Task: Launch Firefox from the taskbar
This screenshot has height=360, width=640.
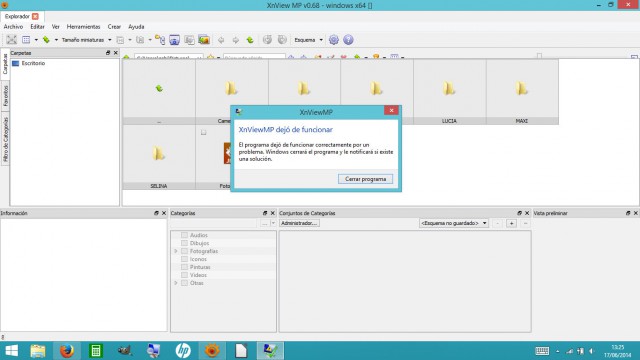Action: coord(67,351)
